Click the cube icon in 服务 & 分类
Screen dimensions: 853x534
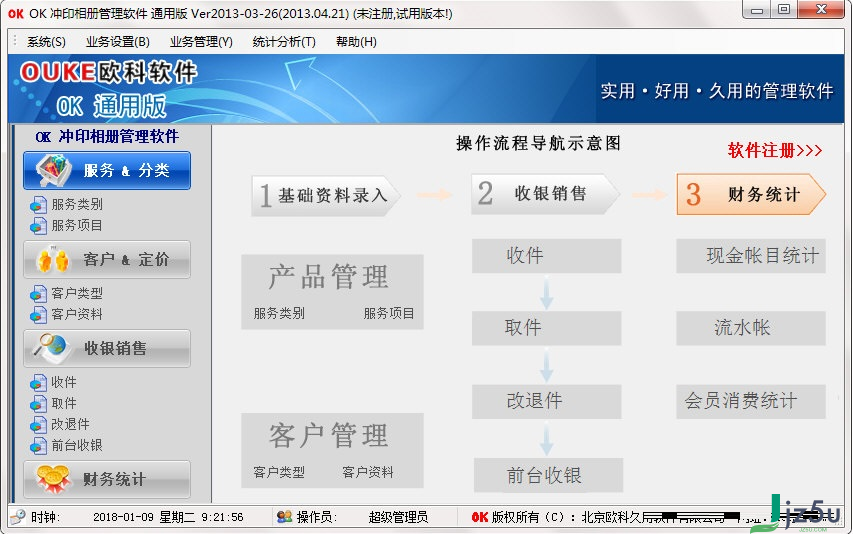tap(53, 170)
